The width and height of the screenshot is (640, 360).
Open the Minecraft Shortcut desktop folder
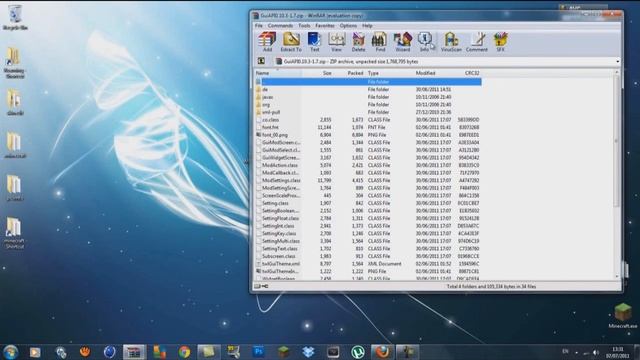pyautogui.click(x=14, y=233)
